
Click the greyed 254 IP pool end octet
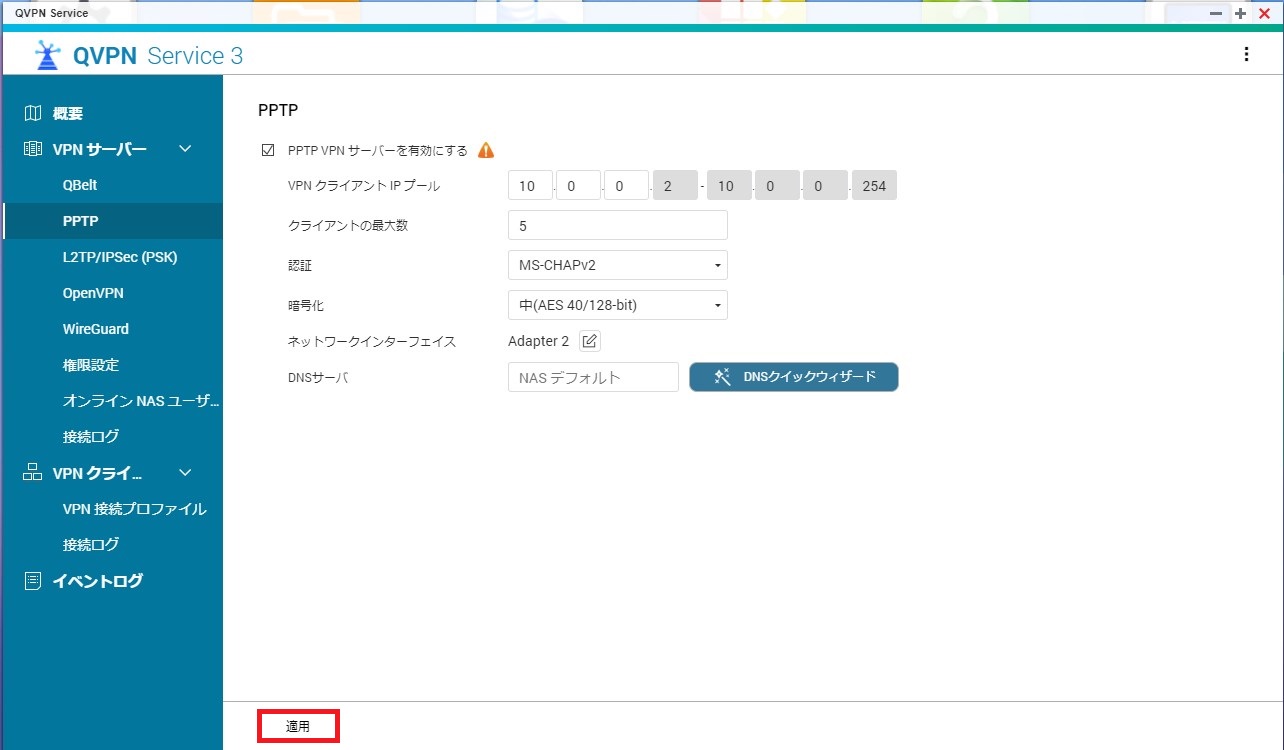click(874, 186)
